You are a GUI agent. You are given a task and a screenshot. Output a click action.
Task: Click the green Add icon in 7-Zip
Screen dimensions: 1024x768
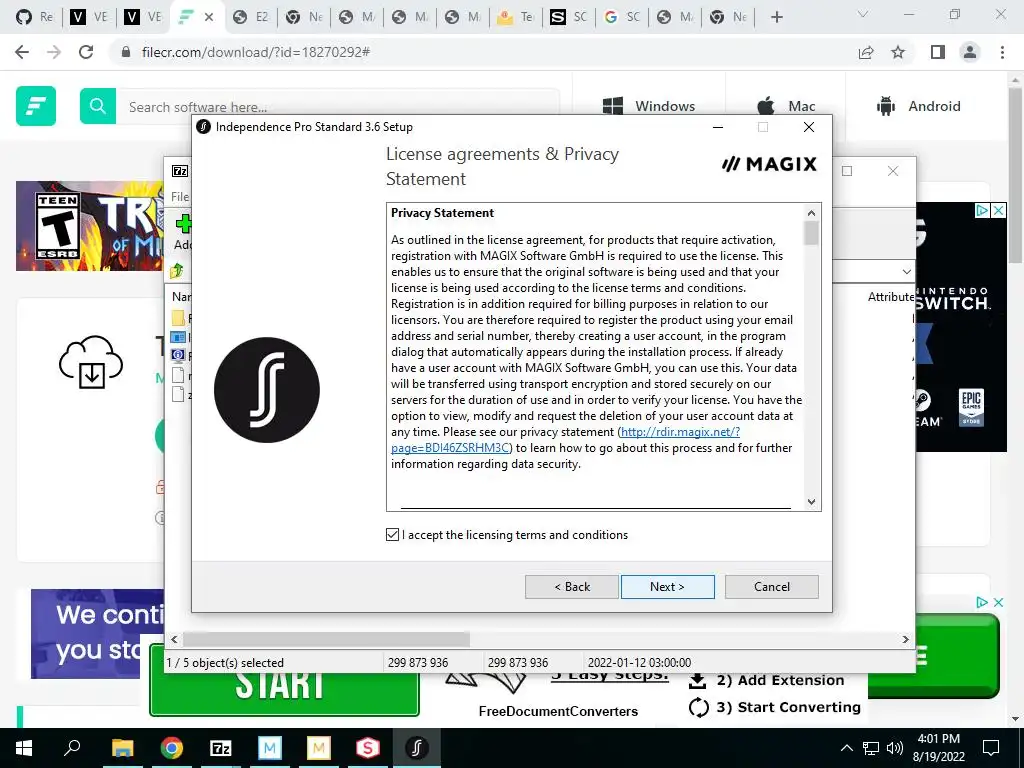184,223
